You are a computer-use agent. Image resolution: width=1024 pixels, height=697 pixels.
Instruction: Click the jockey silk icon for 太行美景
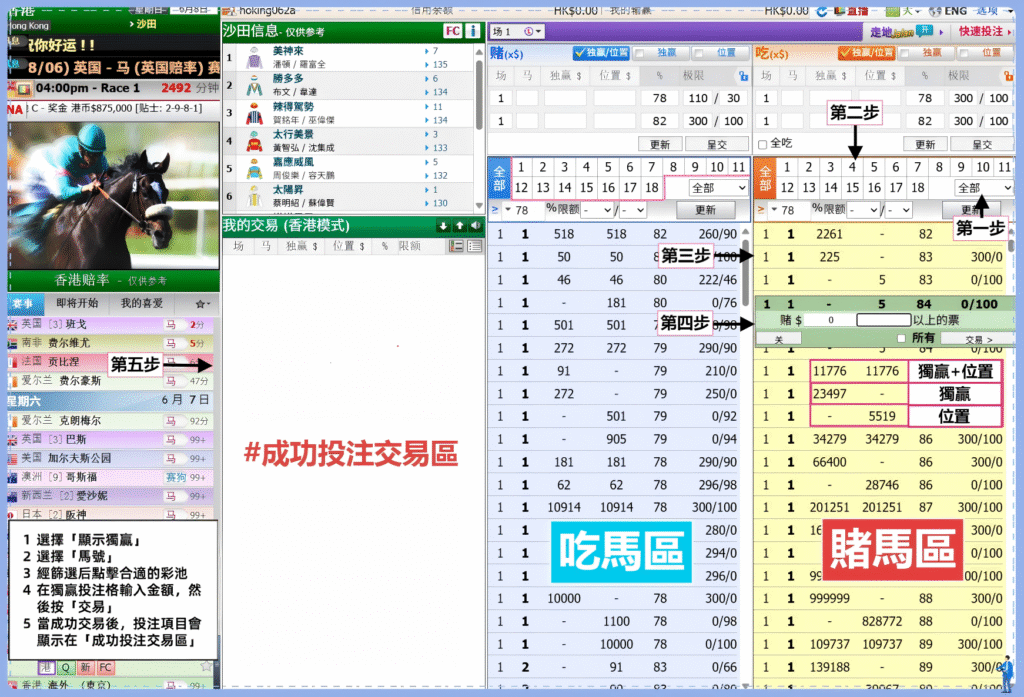tap(254, 141)
